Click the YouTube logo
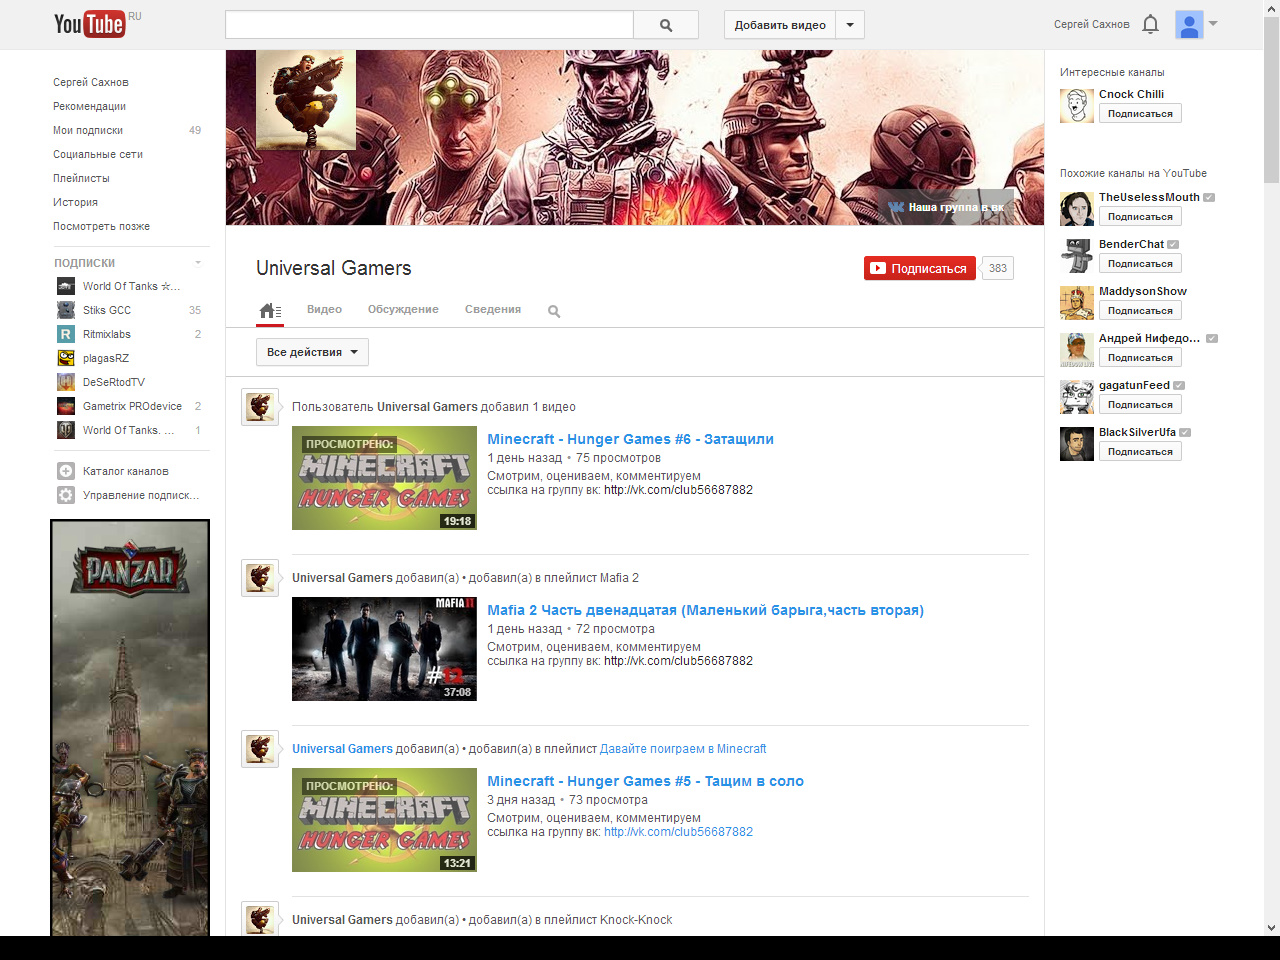This screenshot has height=960, width=1280. [90, 24]
